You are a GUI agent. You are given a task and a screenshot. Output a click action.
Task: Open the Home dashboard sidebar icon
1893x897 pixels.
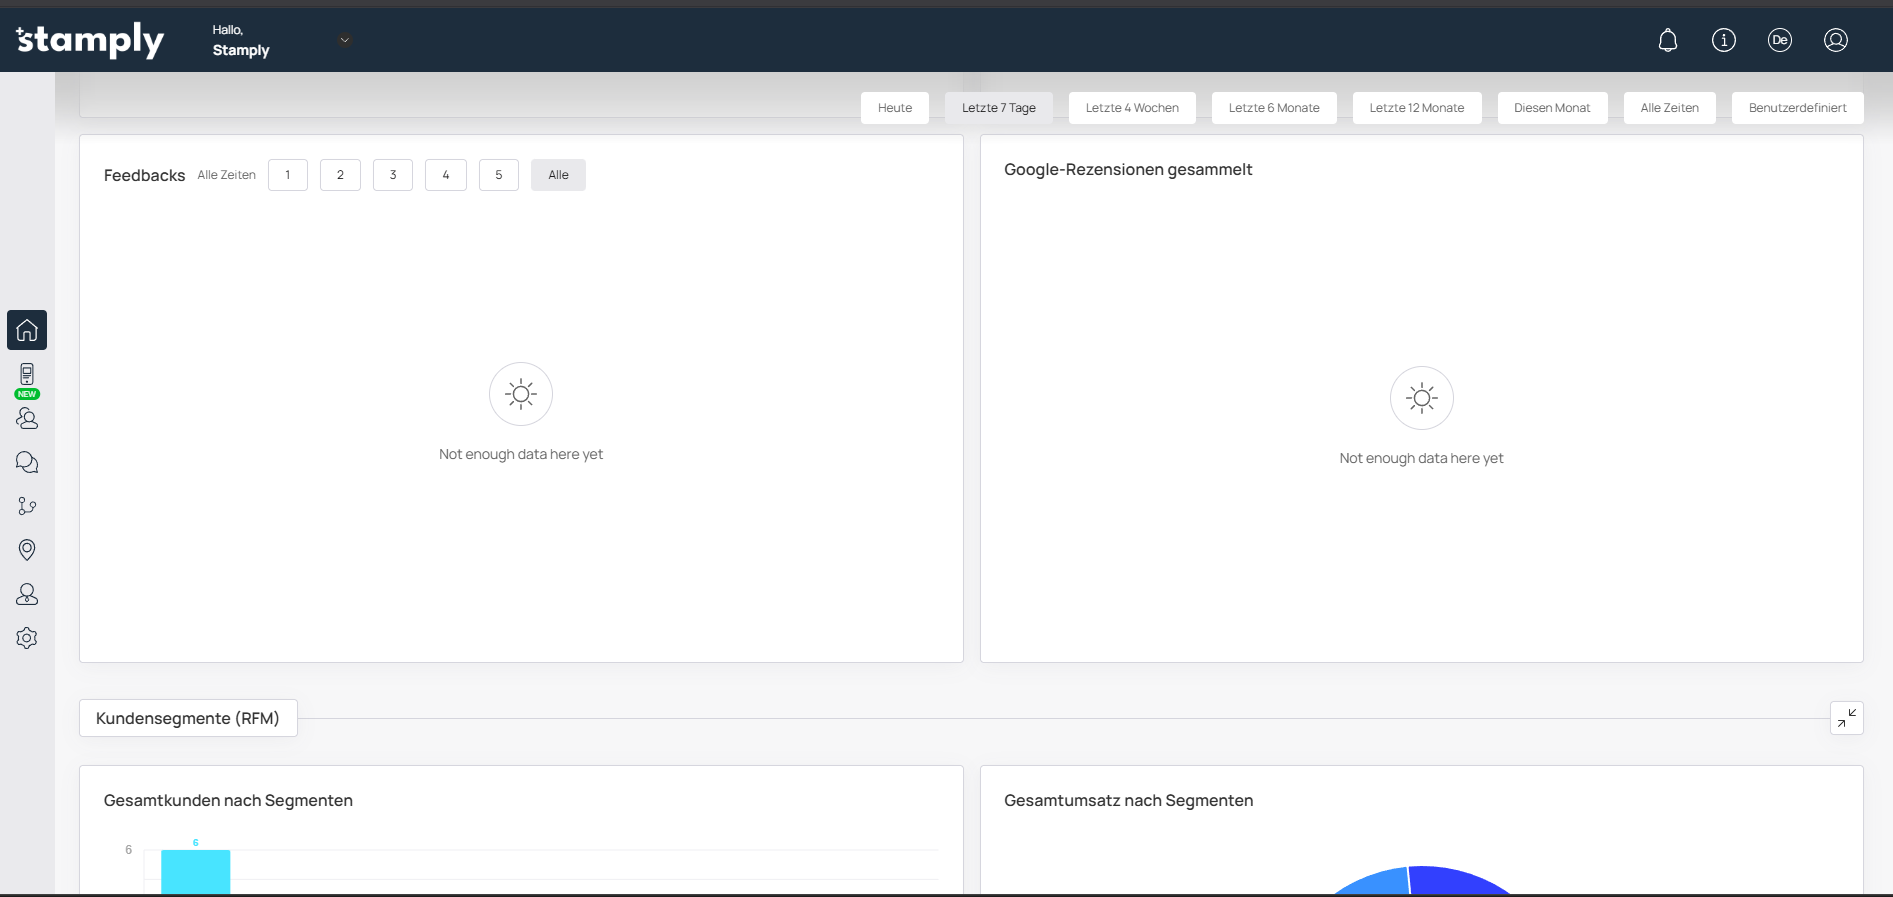27,330
